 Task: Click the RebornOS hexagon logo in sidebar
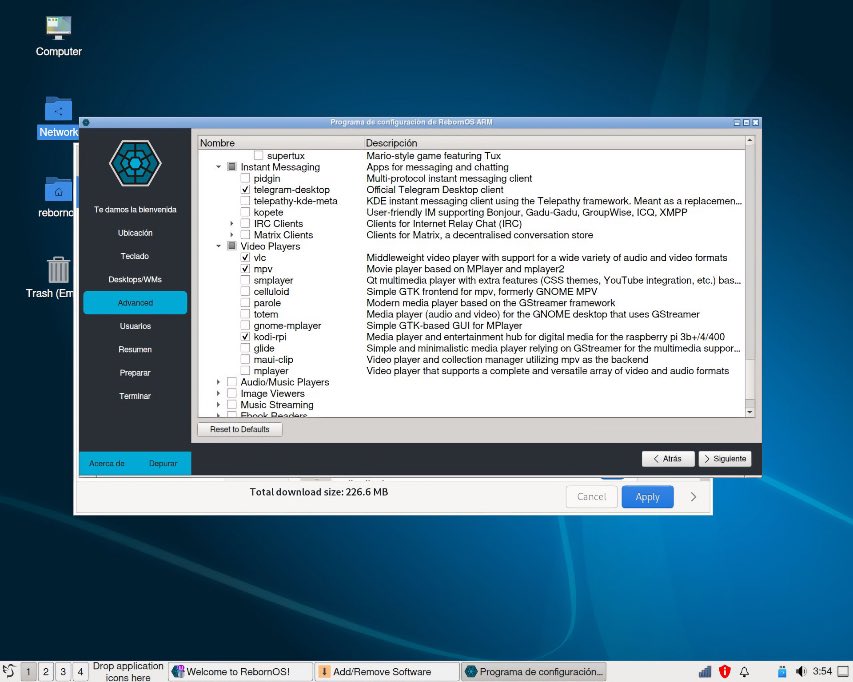pos(135,163)
